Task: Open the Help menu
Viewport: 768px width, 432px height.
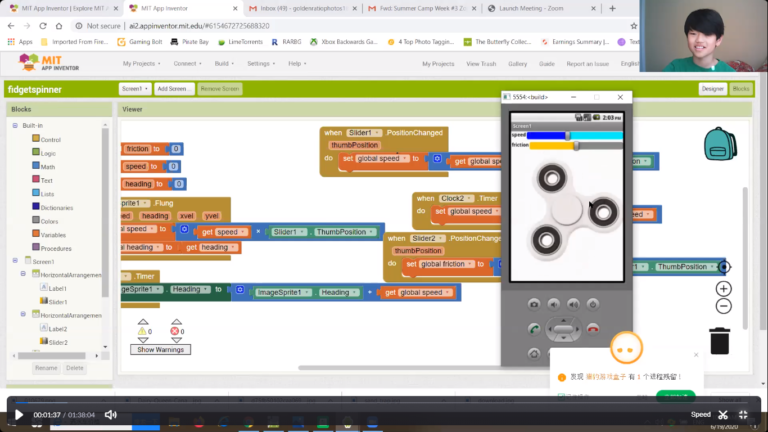Action: [297, 64]
